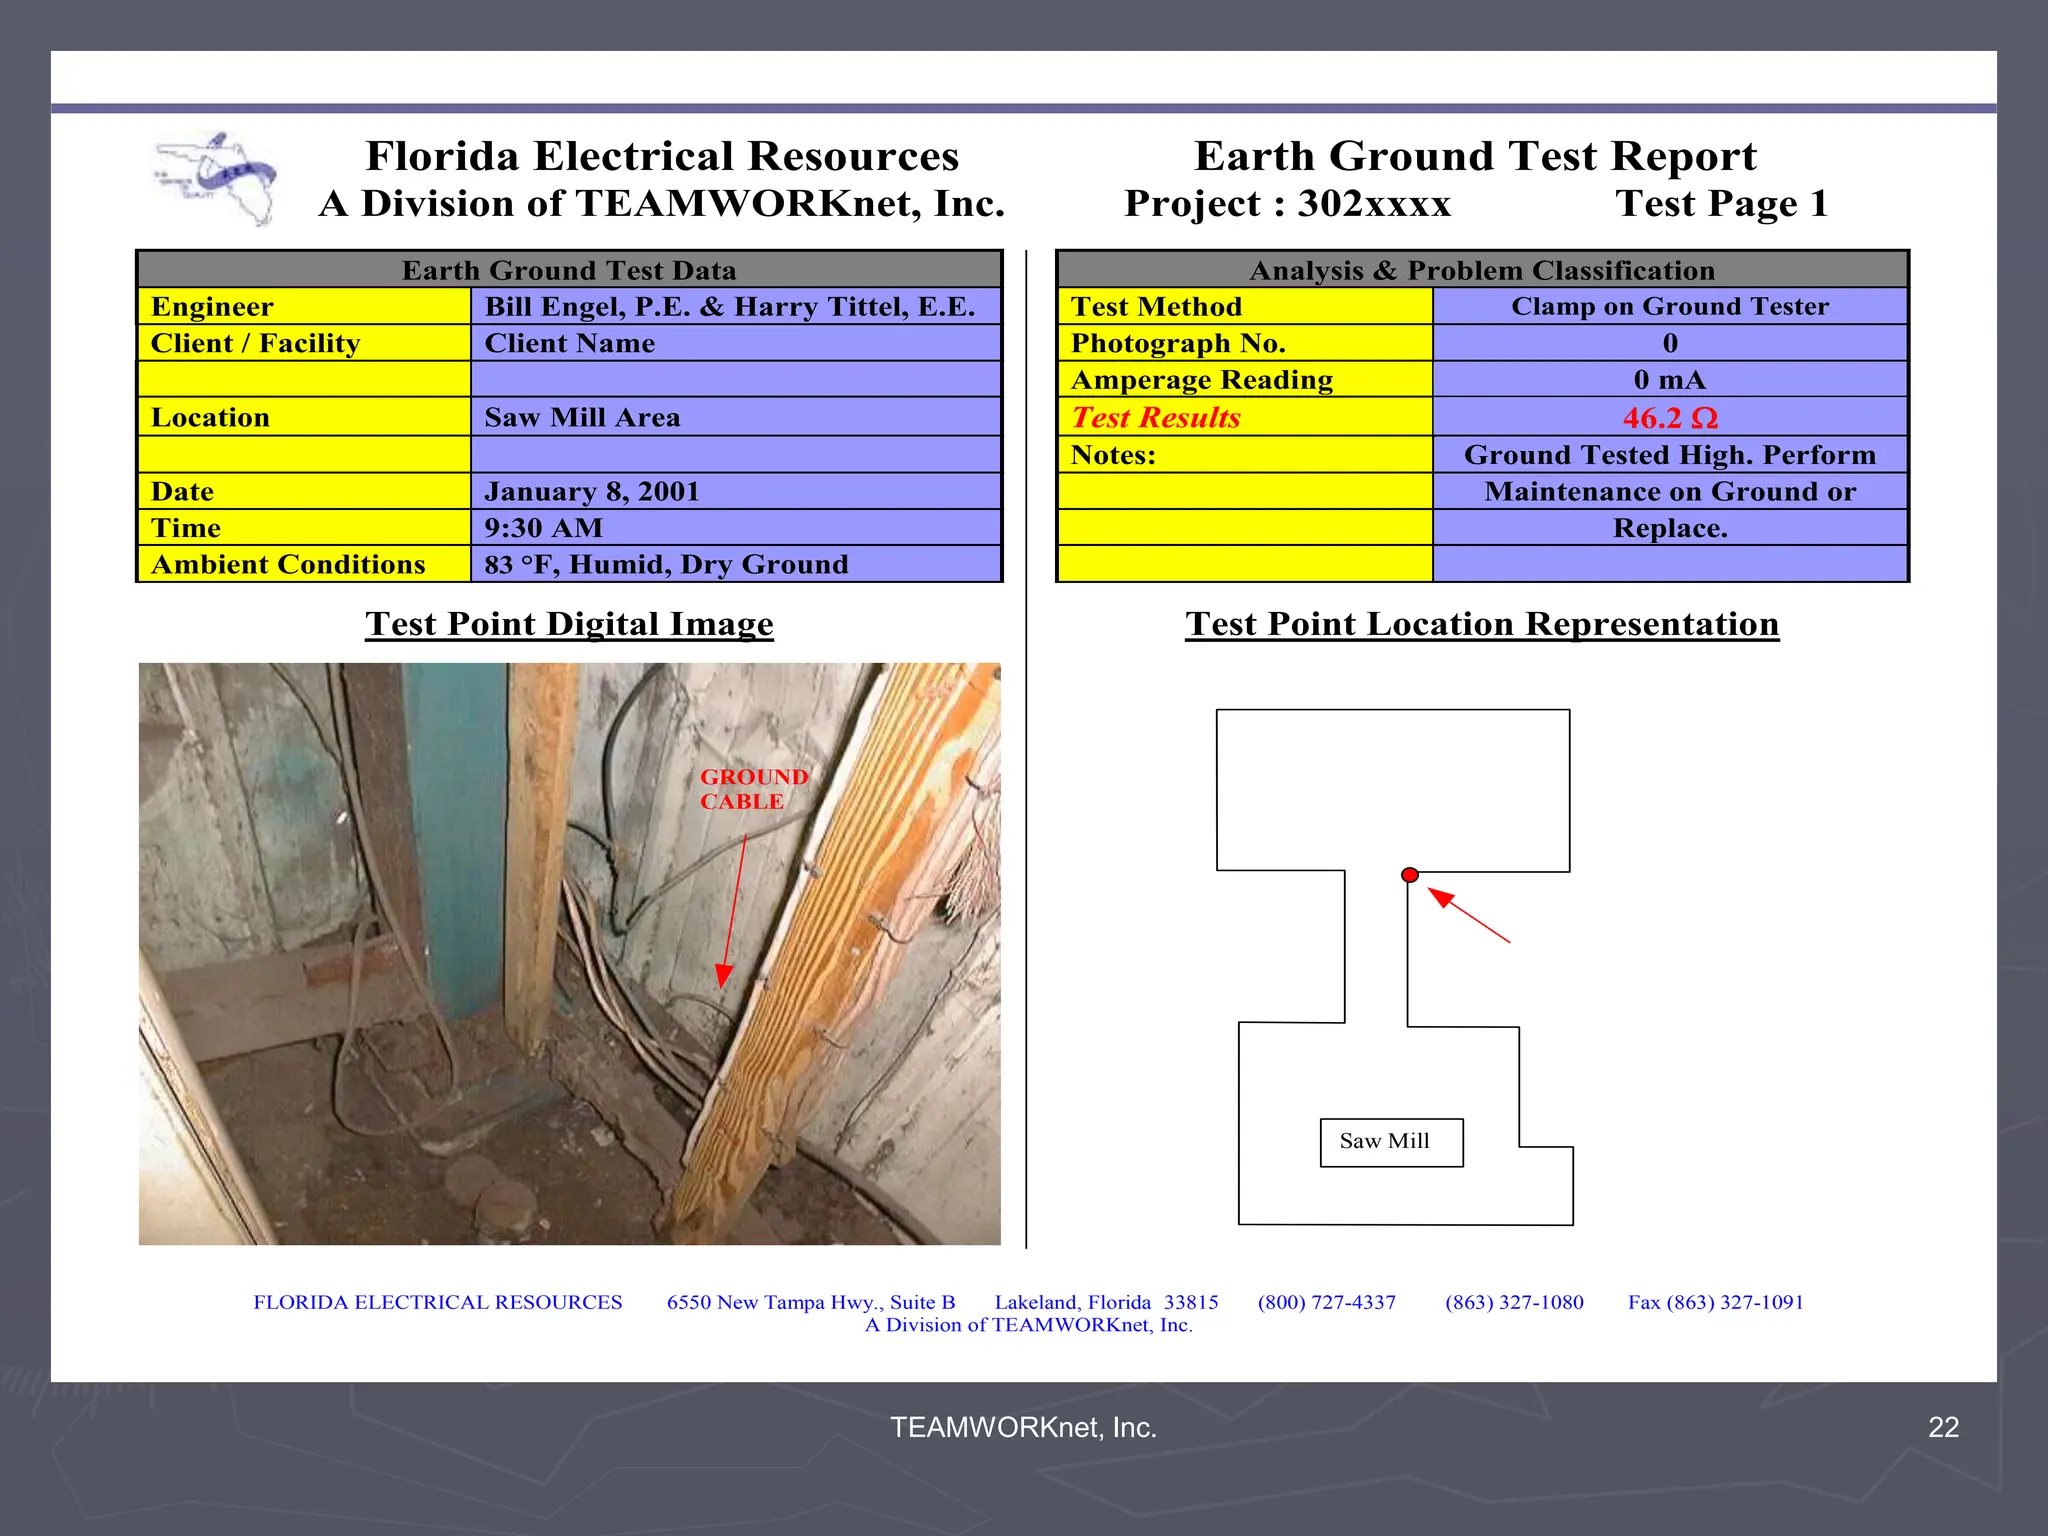The height and width of the screenshot is (1536, 2048).
Task: Click the red test point dot on the diagram
Action: pyautogui.click(x=1410, y=875)
